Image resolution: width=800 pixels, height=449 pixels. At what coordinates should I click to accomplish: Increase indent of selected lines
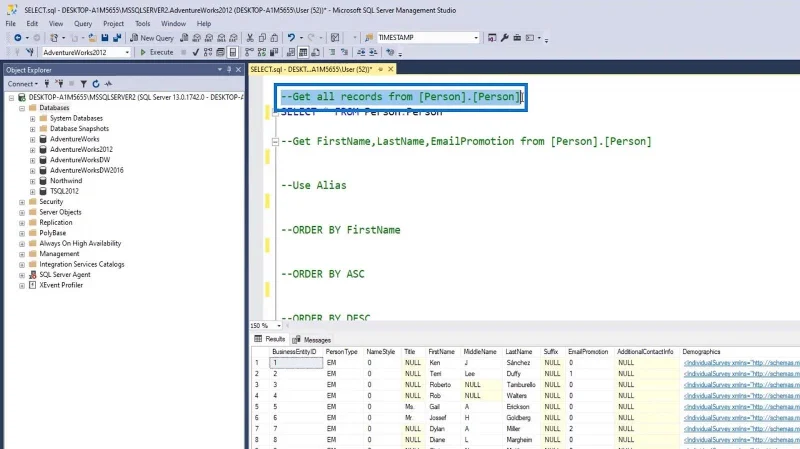point(373,52)
